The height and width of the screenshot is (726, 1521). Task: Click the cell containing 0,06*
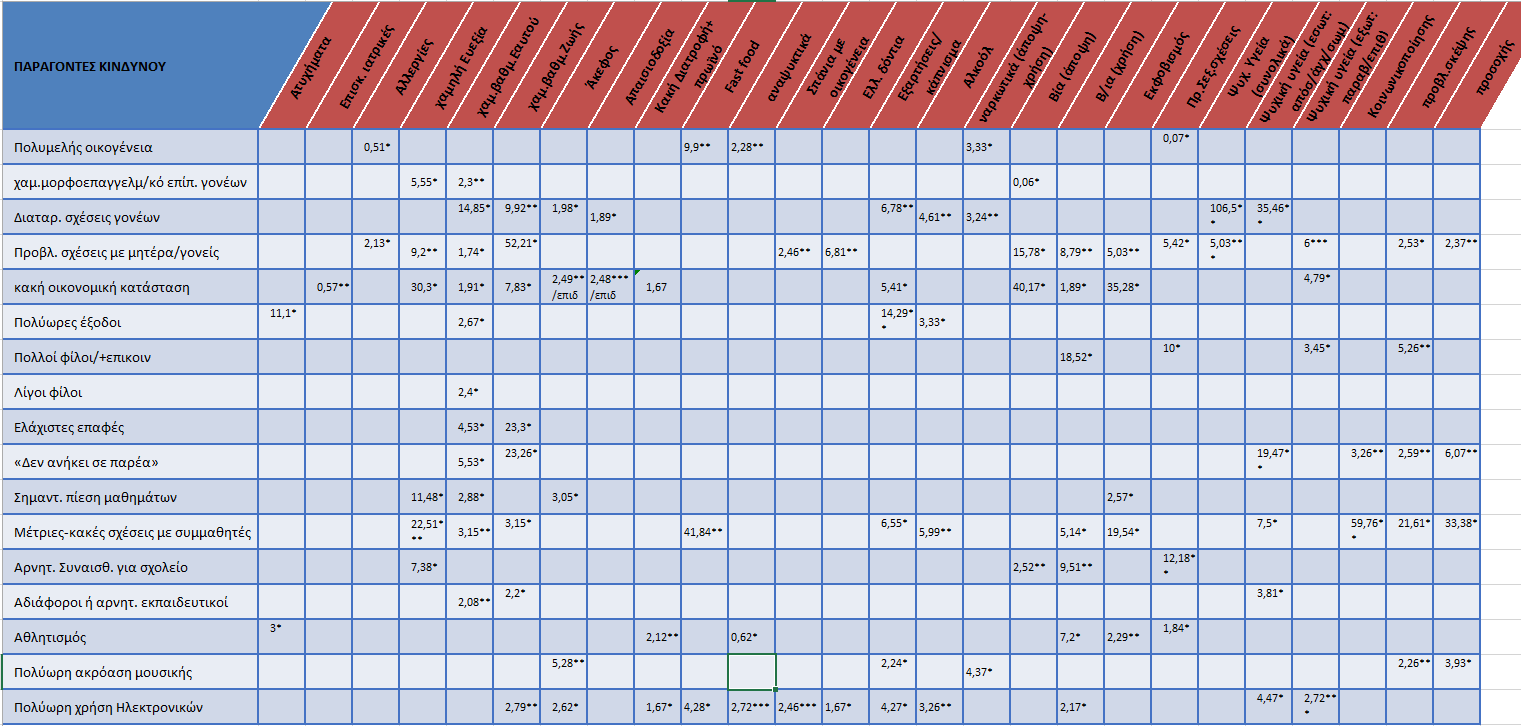point(1033,182)
